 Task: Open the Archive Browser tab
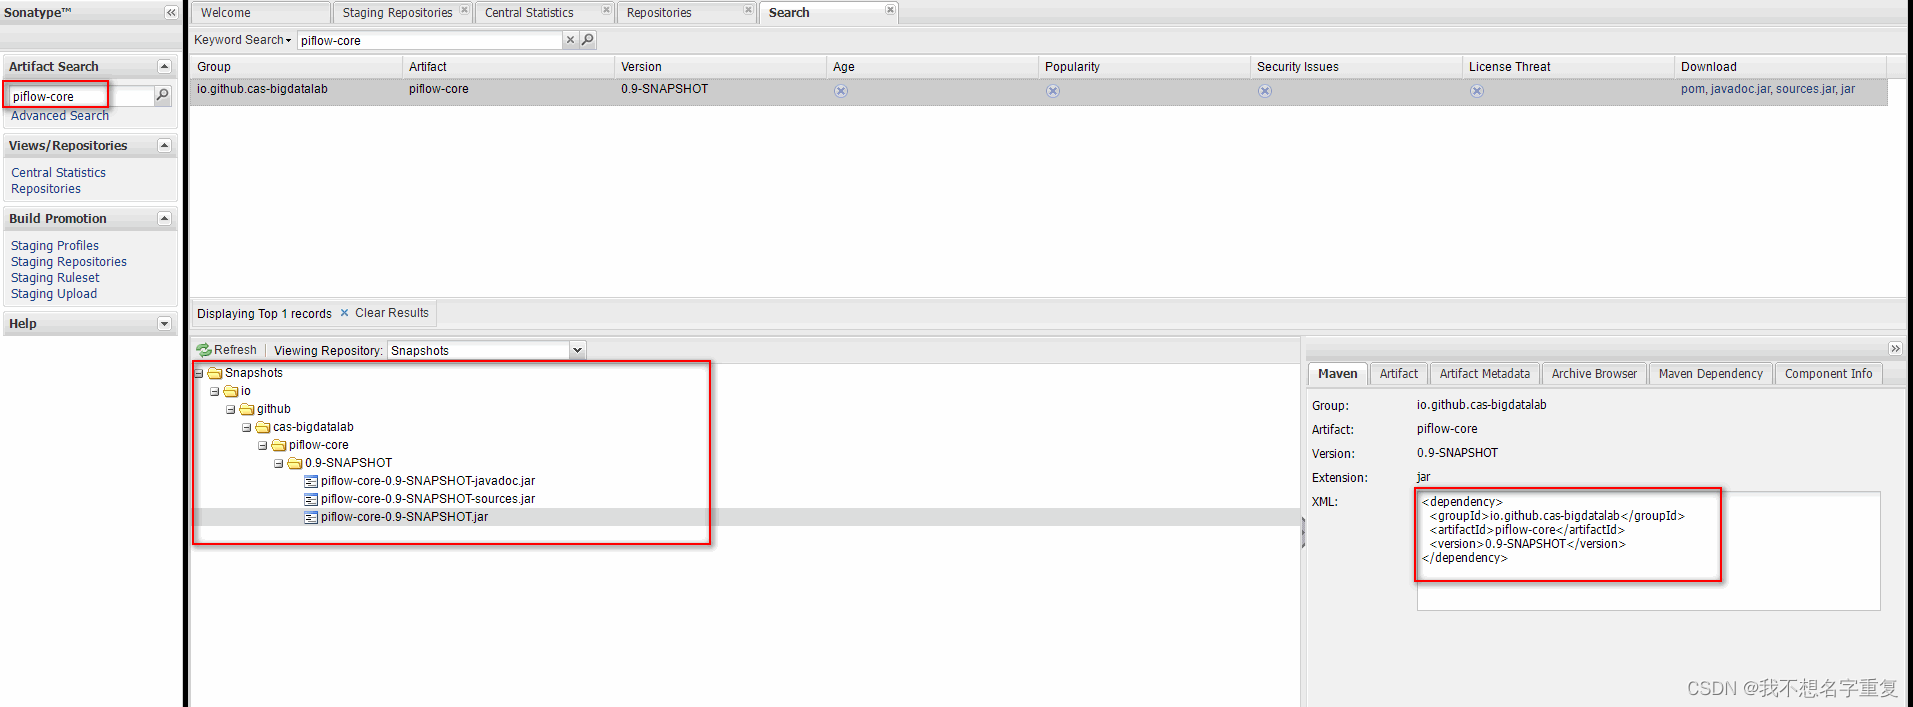[x=1594, y=374]
